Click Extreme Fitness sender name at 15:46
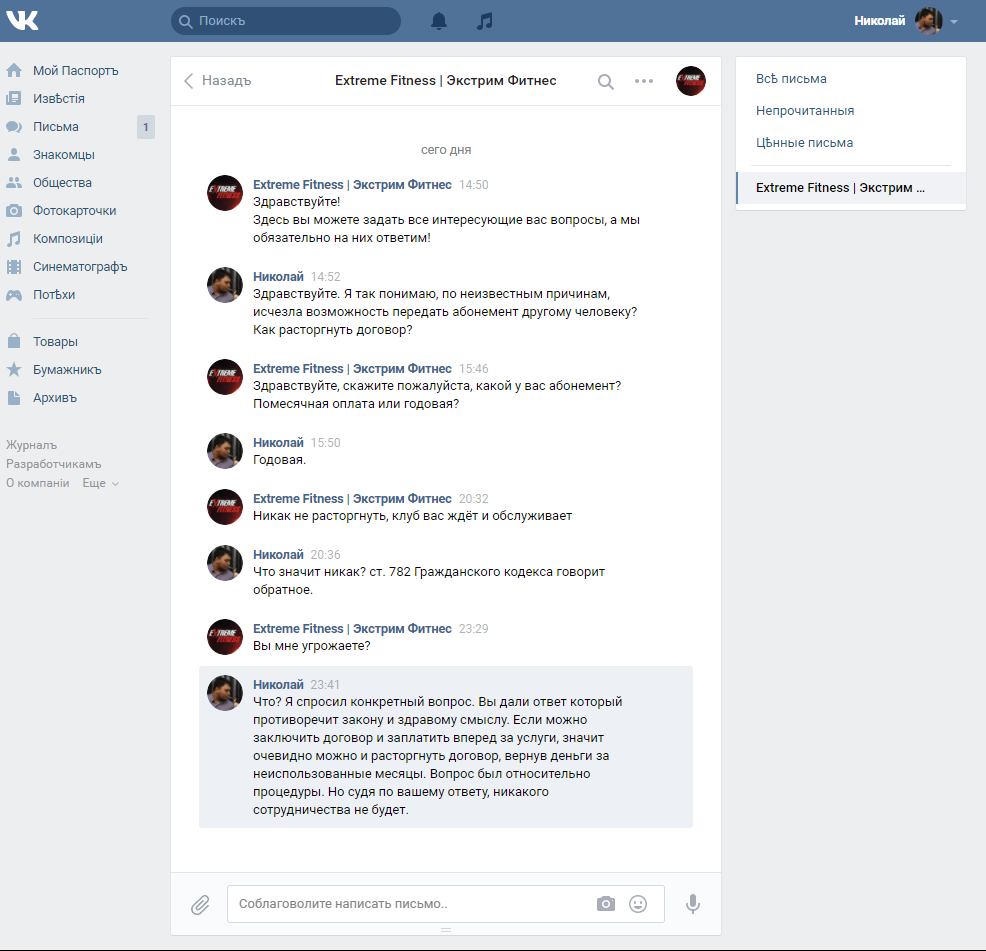The height and width of the screenshot is (951, 986). [x=352, y=368]
